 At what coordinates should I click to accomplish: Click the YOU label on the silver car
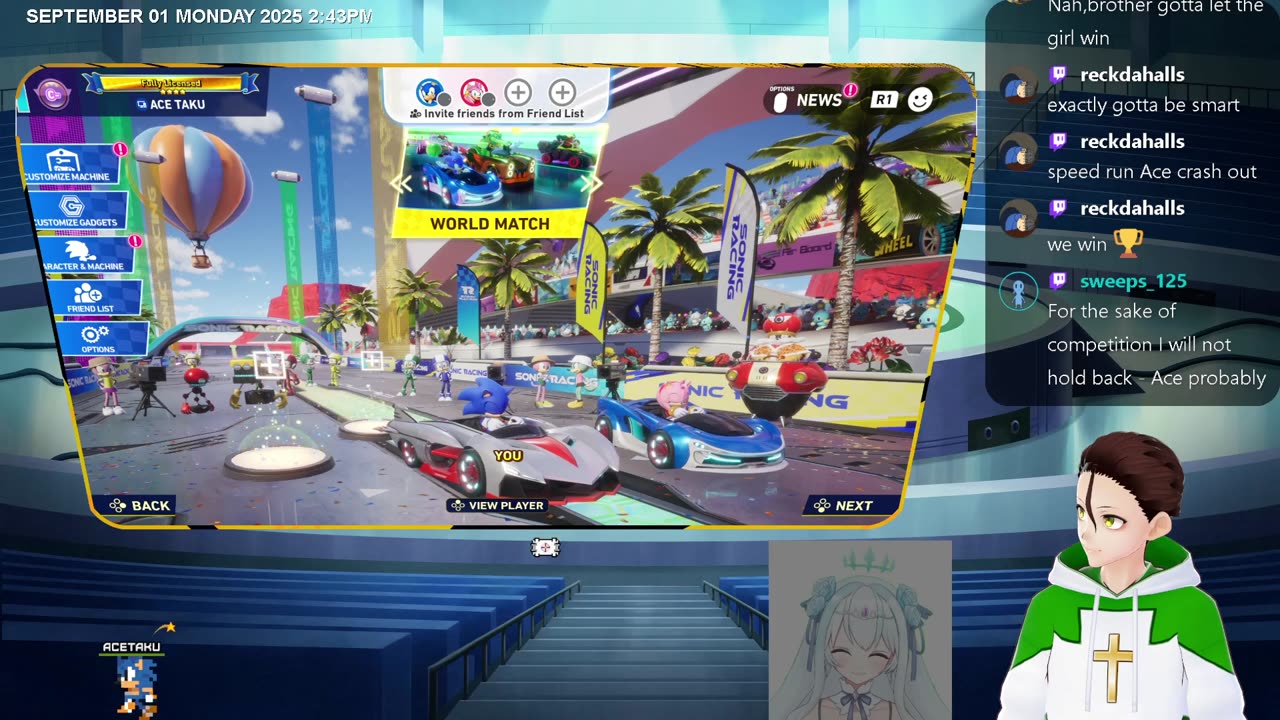click(508, 456)
